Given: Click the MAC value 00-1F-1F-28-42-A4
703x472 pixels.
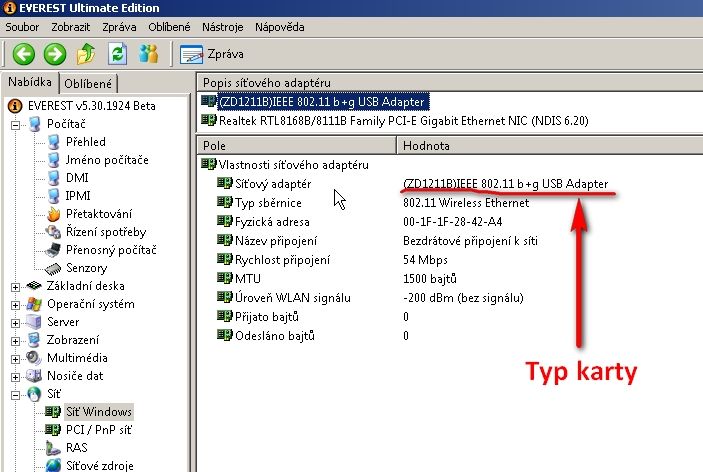Looking at the screenshot, I should tap(452, 222).
